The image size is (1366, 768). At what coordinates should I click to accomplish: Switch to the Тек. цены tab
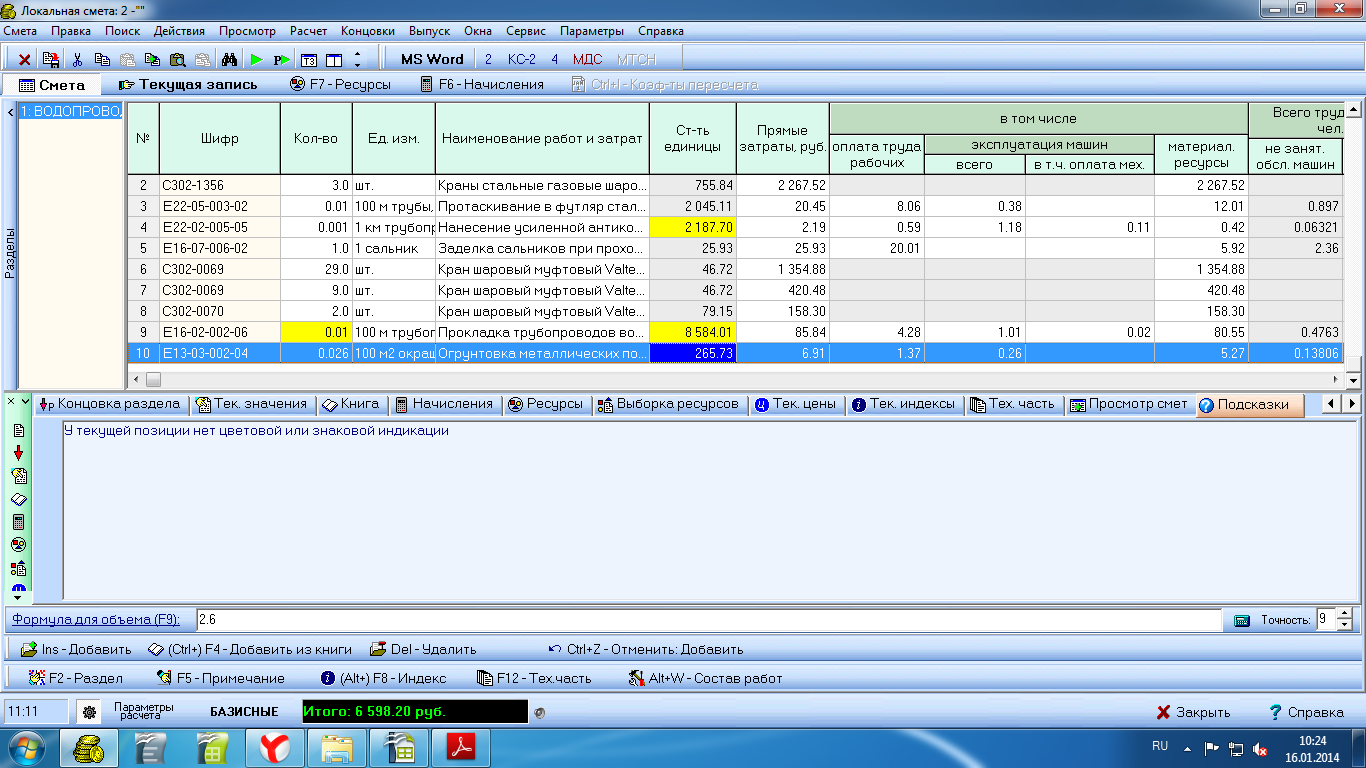796,404
